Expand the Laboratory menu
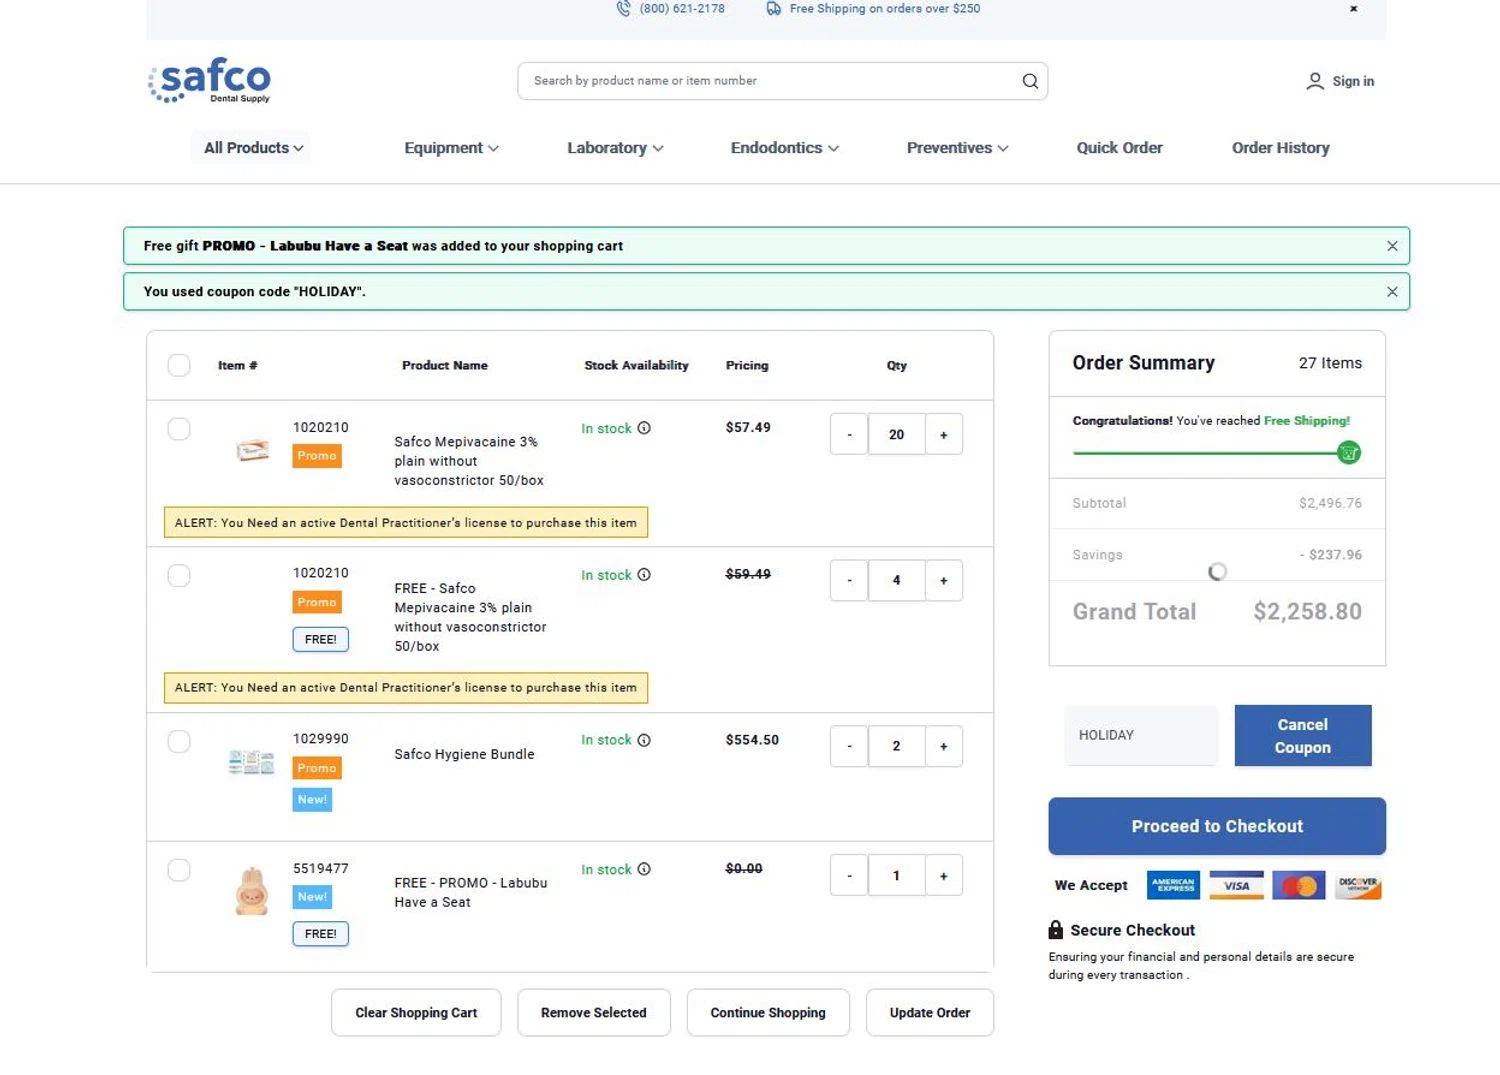Image resolution: width=1500 pixels, height=1075 pixels. 615,148
